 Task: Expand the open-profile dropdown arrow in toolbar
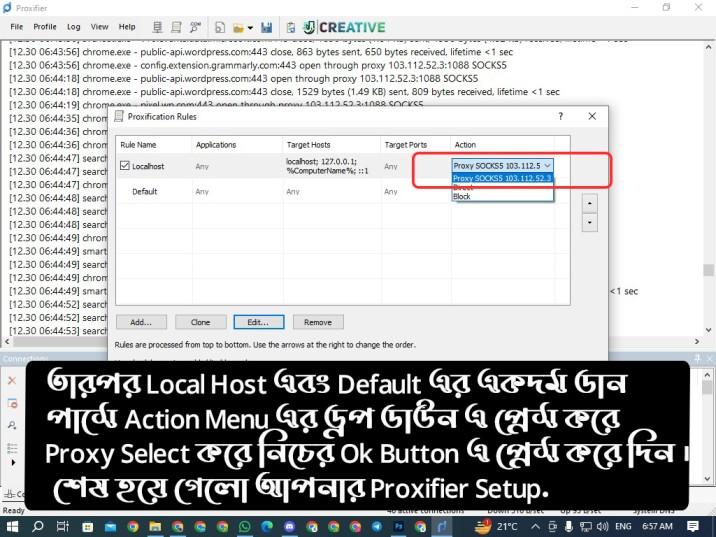(250, 28)
